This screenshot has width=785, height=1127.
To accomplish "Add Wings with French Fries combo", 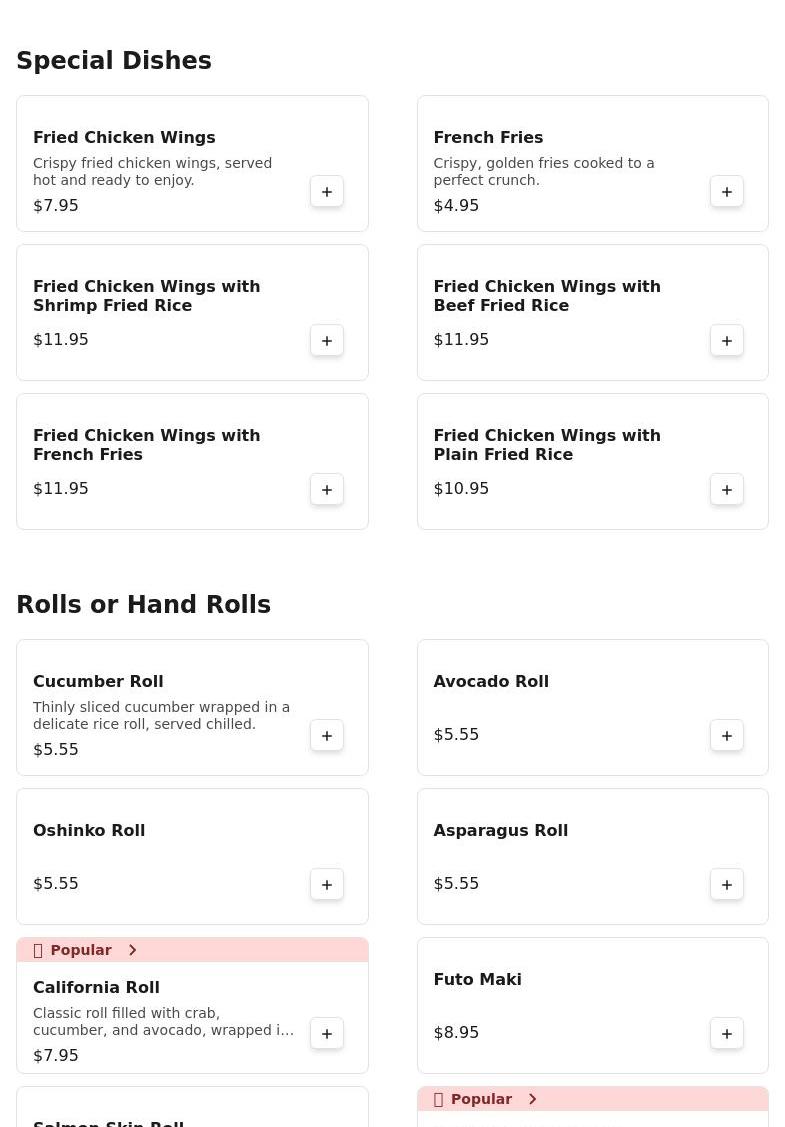I will 327,490.
